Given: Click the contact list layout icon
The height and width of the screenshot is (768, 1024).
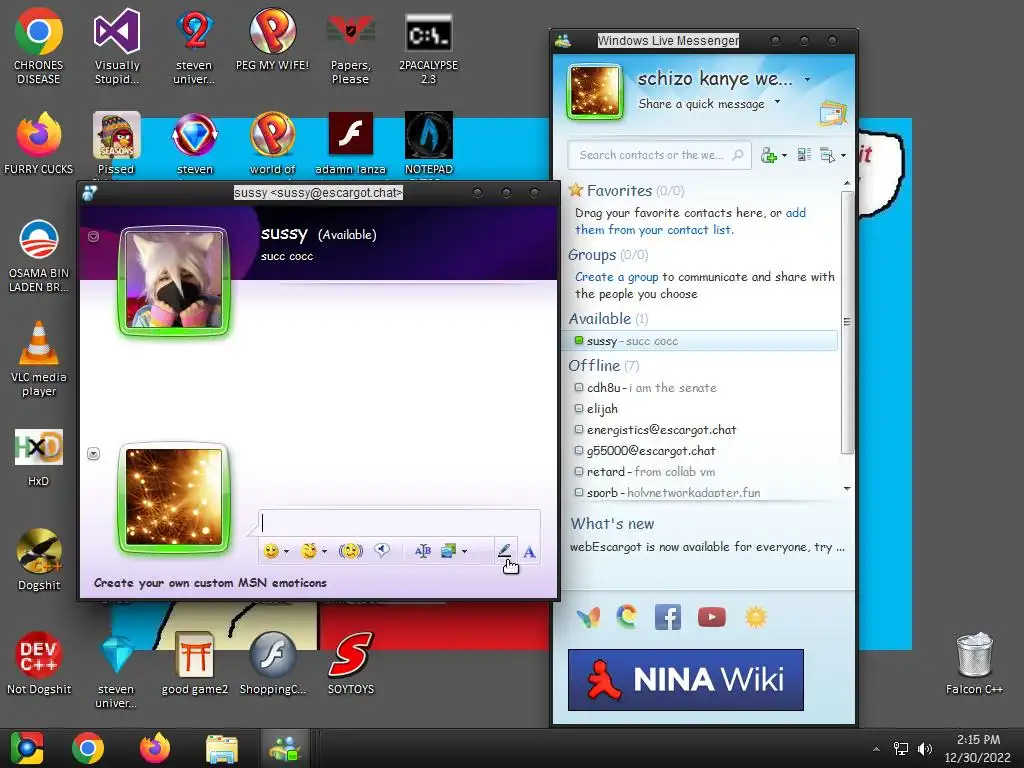Looking at the screenshot, I should point(804,155).
